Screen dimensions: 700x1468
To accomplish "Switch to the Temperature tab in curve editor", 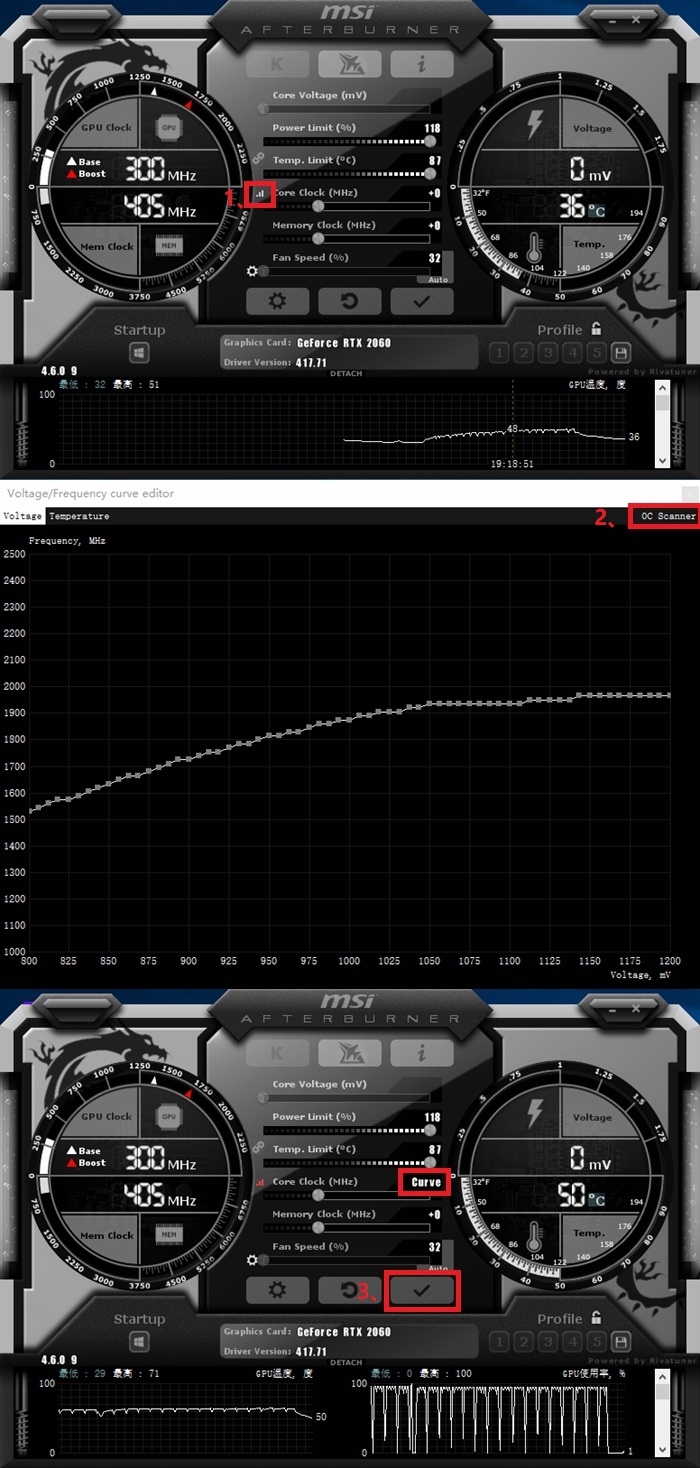I will click(x=79, y=516).
